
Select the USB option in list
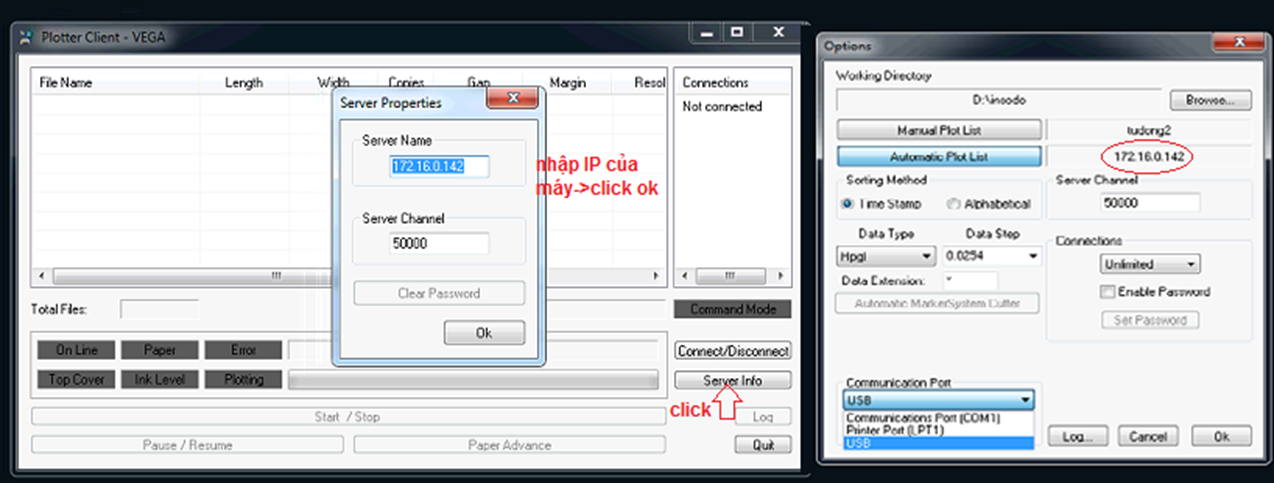coord(938,443)
